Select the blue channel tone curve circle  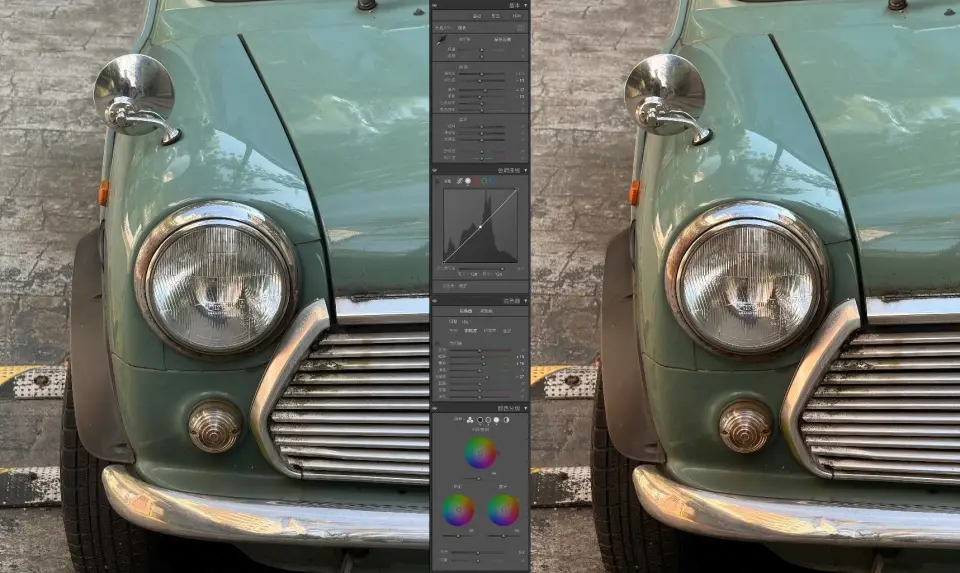494,181
